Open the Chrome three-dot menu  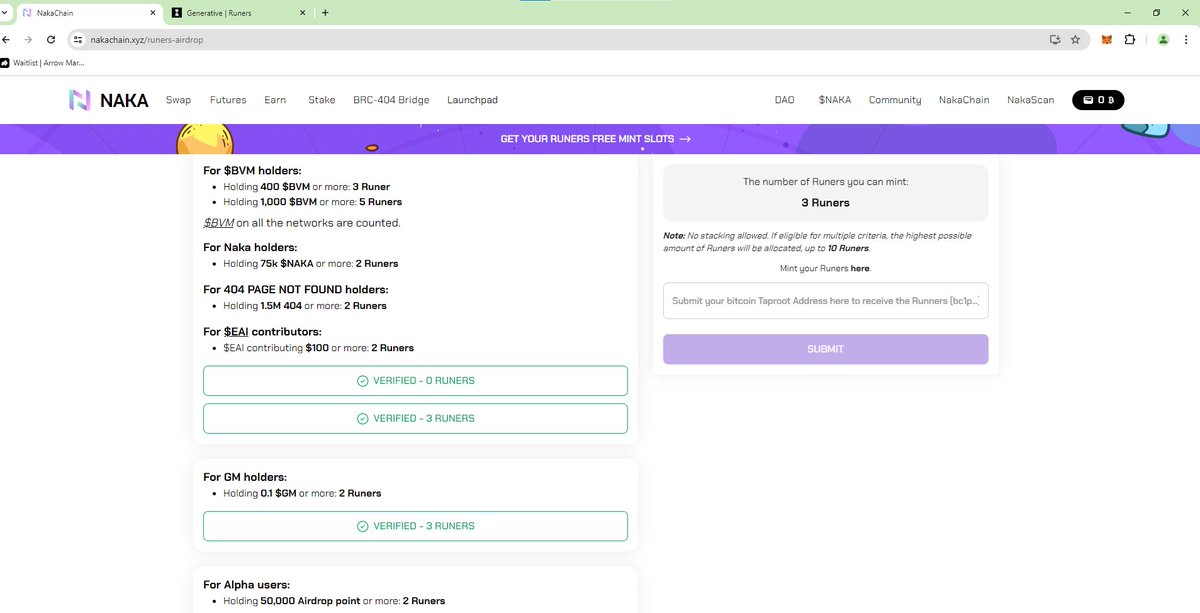(1187, 39)
